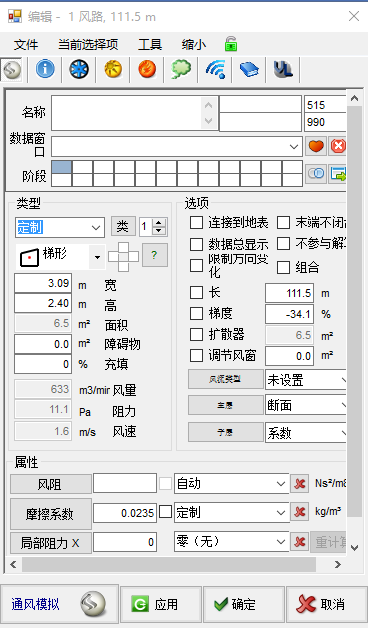Screen dimensions: 368x628
Task: Check the 末端不闭合 checkbox
Action: (x=284, y=223)
